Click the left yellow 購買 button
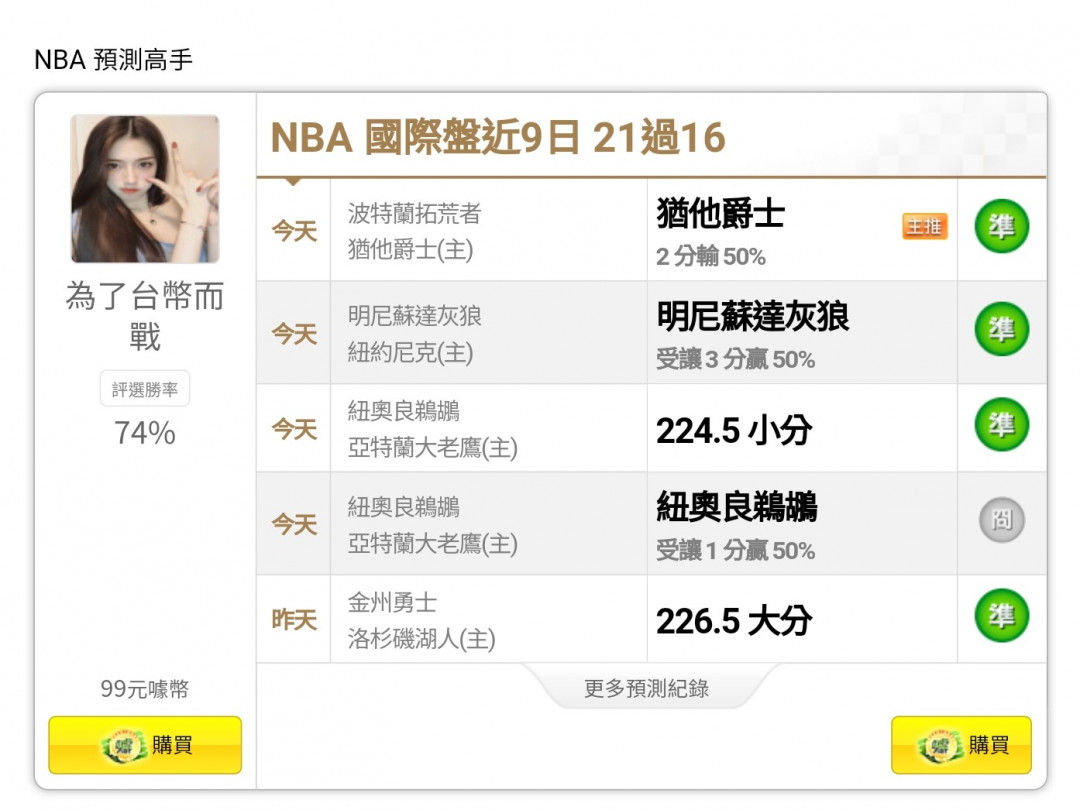 click(145, 745)
